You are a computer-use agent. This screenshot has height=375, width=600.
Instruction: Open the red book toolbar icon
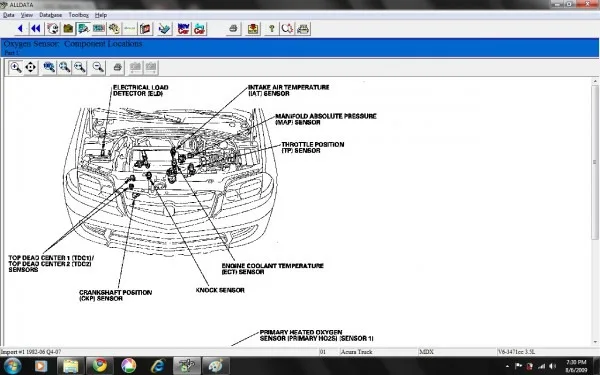pos(145,29)
